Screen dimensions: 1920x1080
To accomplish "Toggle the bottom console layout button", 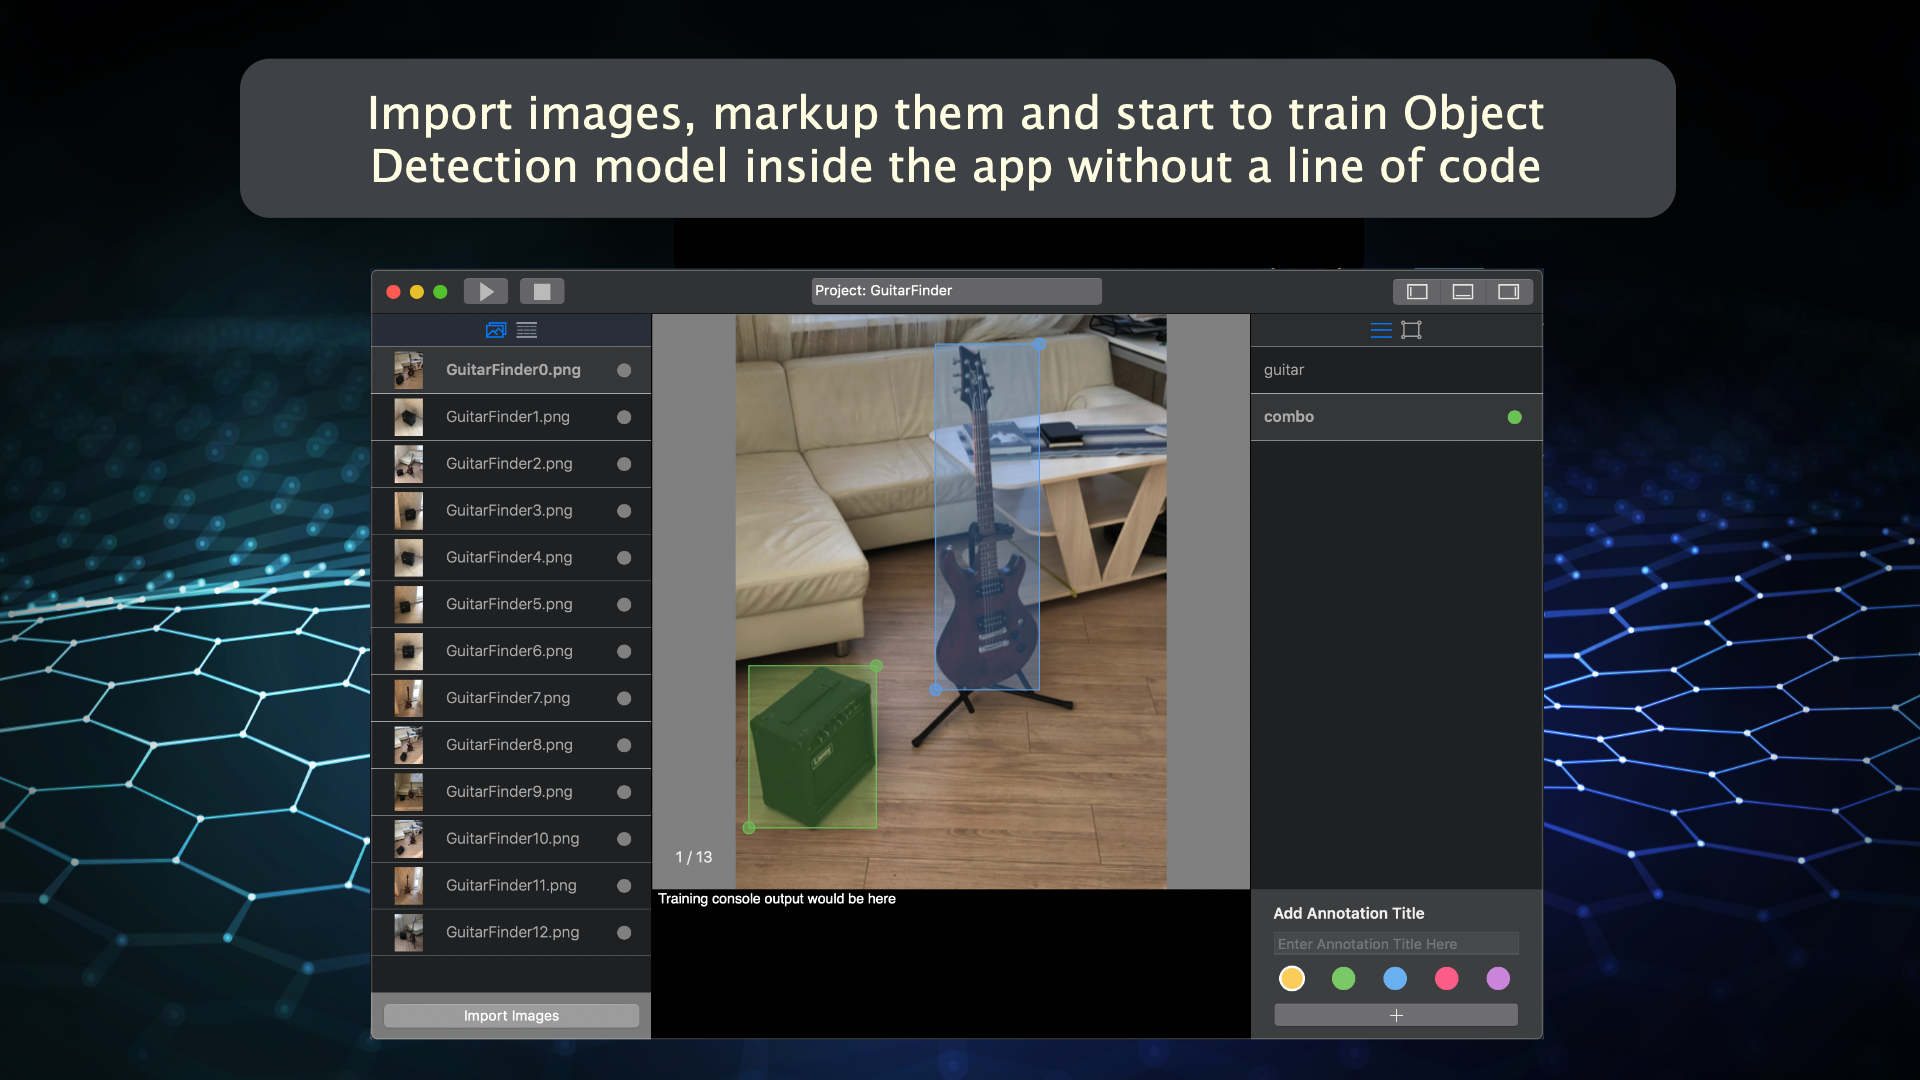I will click(x=1463, y=291).
